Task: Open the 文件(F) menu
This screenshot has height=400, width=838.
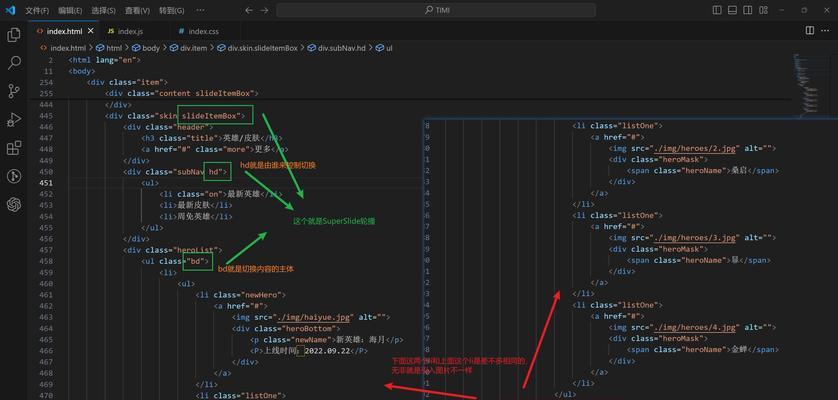Action: 37,11
